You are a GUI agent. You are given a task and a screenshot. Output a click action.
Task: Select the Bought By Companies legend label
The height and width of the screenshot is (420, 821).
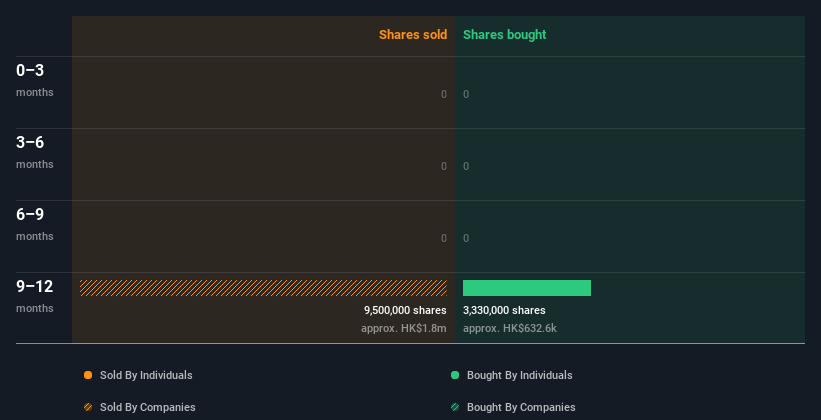(x=521, y=407)
